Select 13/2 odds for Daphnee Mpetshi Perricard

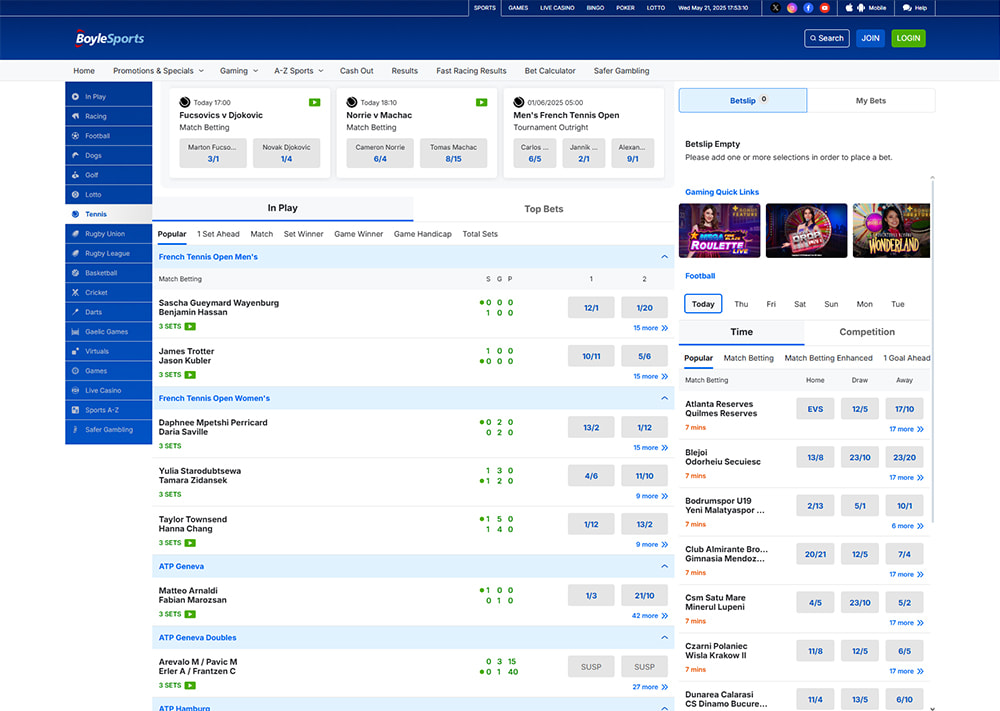(x=591, y=427)
